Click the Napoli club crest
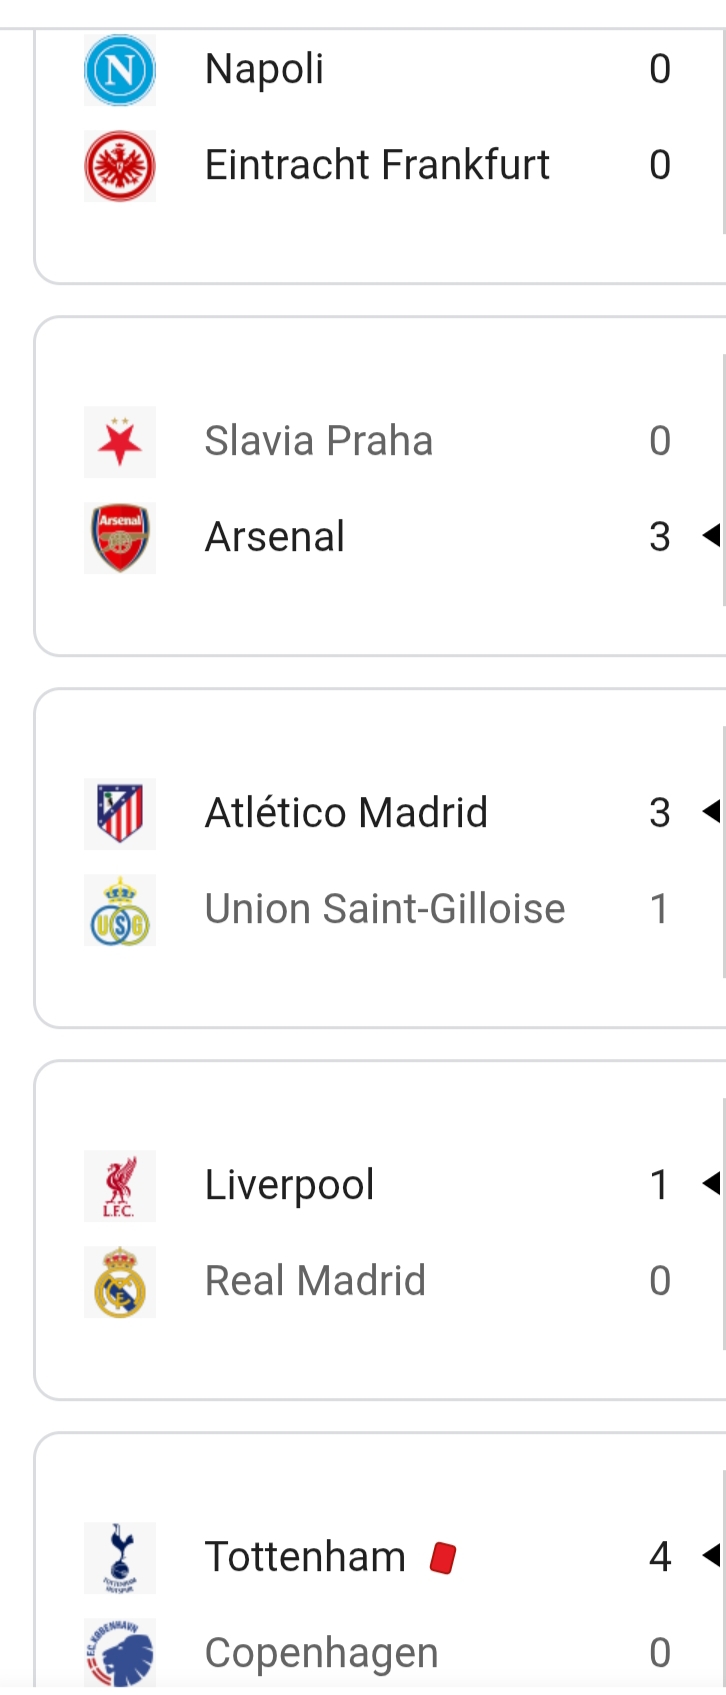726x1695 pixels. pyautogui.click(x=120, y=70)
